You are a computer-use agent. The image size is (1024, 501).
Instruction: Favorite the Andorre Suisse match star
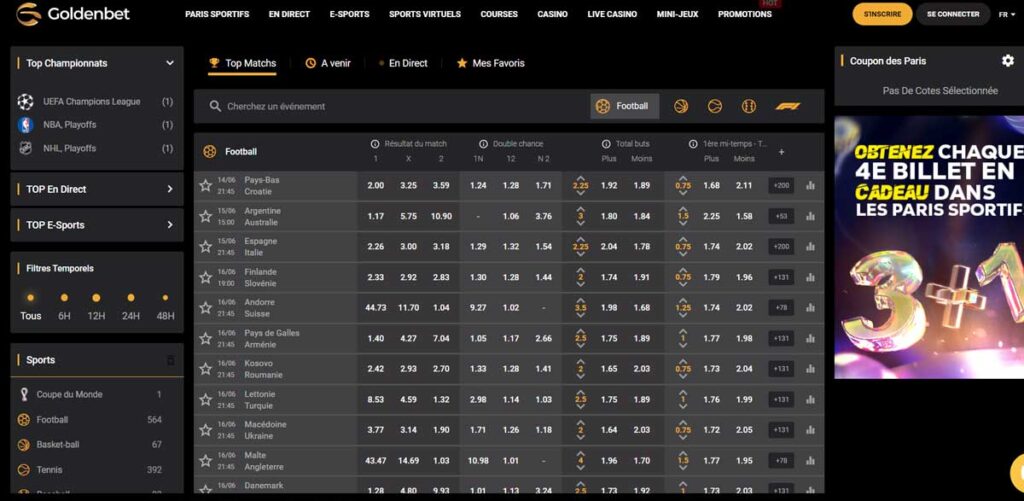click(x=206, y=308)
